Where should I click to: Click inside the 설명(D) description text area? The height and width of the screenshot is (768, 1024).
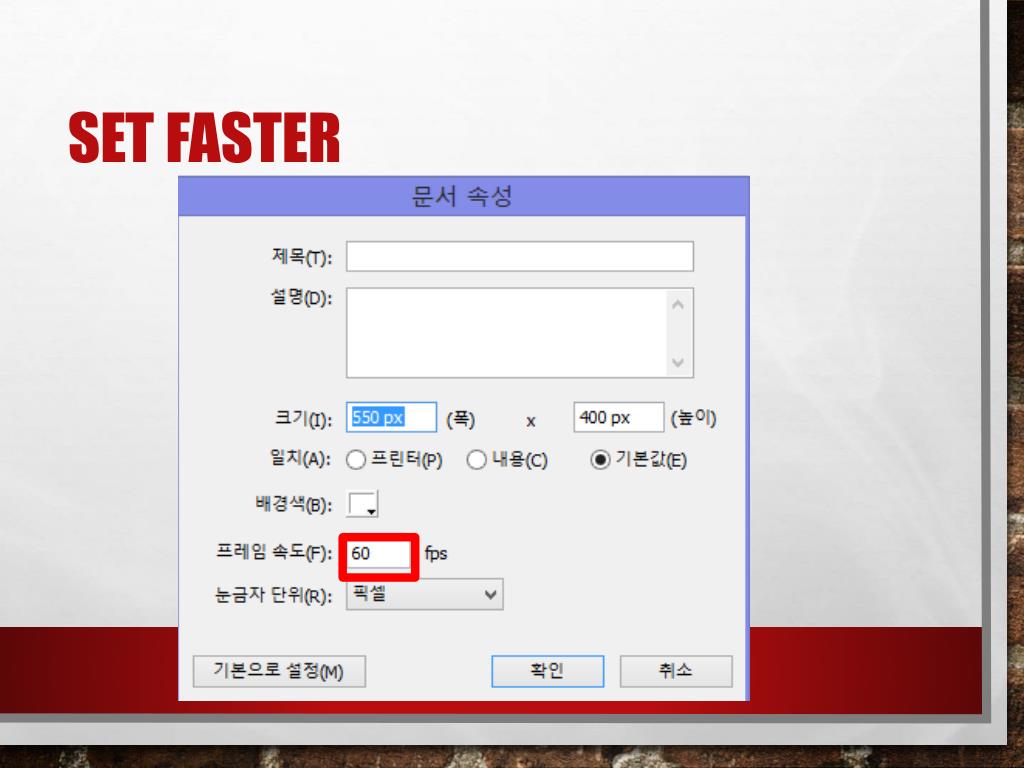[507, 333]
